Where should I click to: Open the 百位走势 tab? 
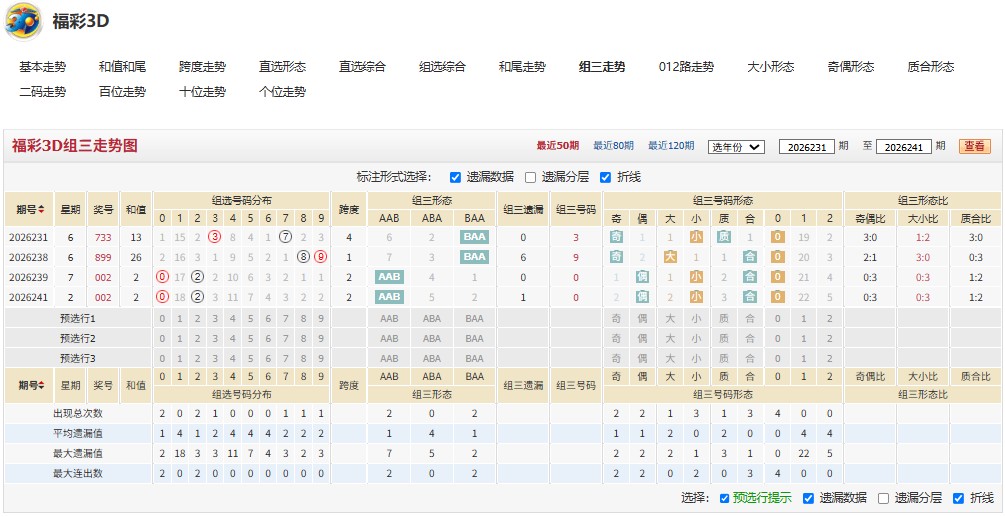[122, 92]
